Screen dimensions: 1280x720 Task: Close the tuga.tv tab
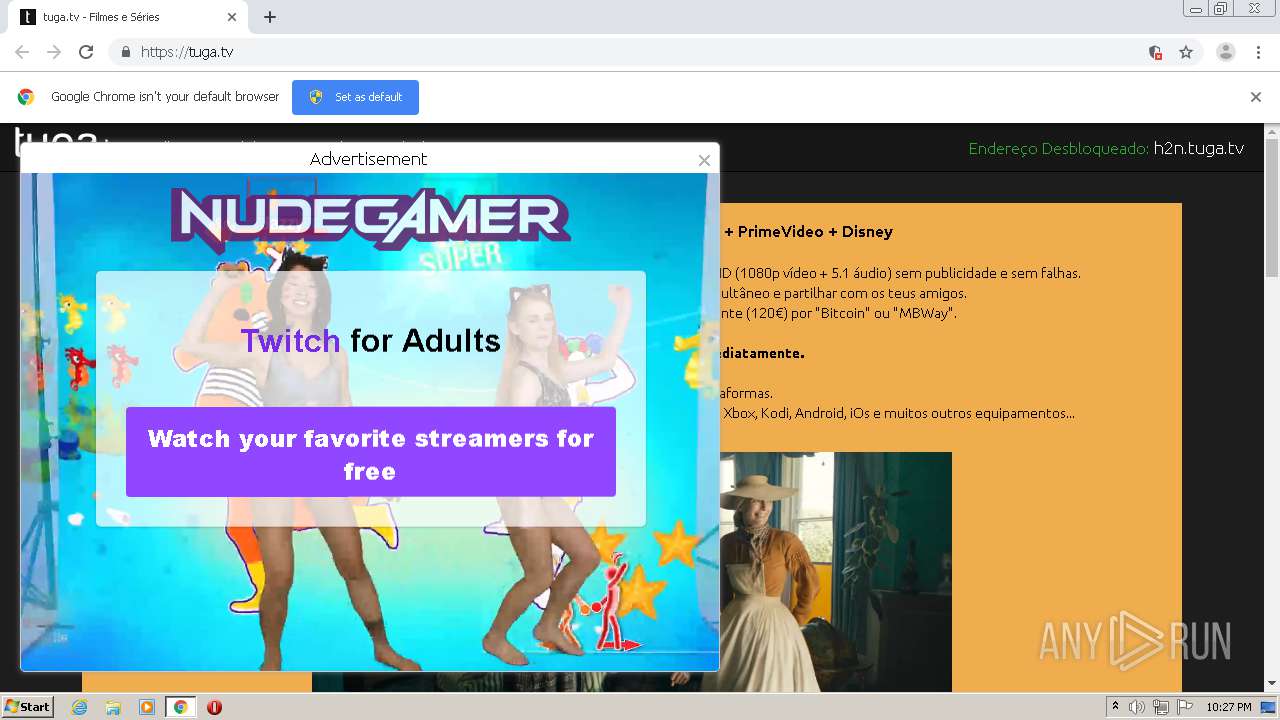pyautogui.click(x=232, y=17)
